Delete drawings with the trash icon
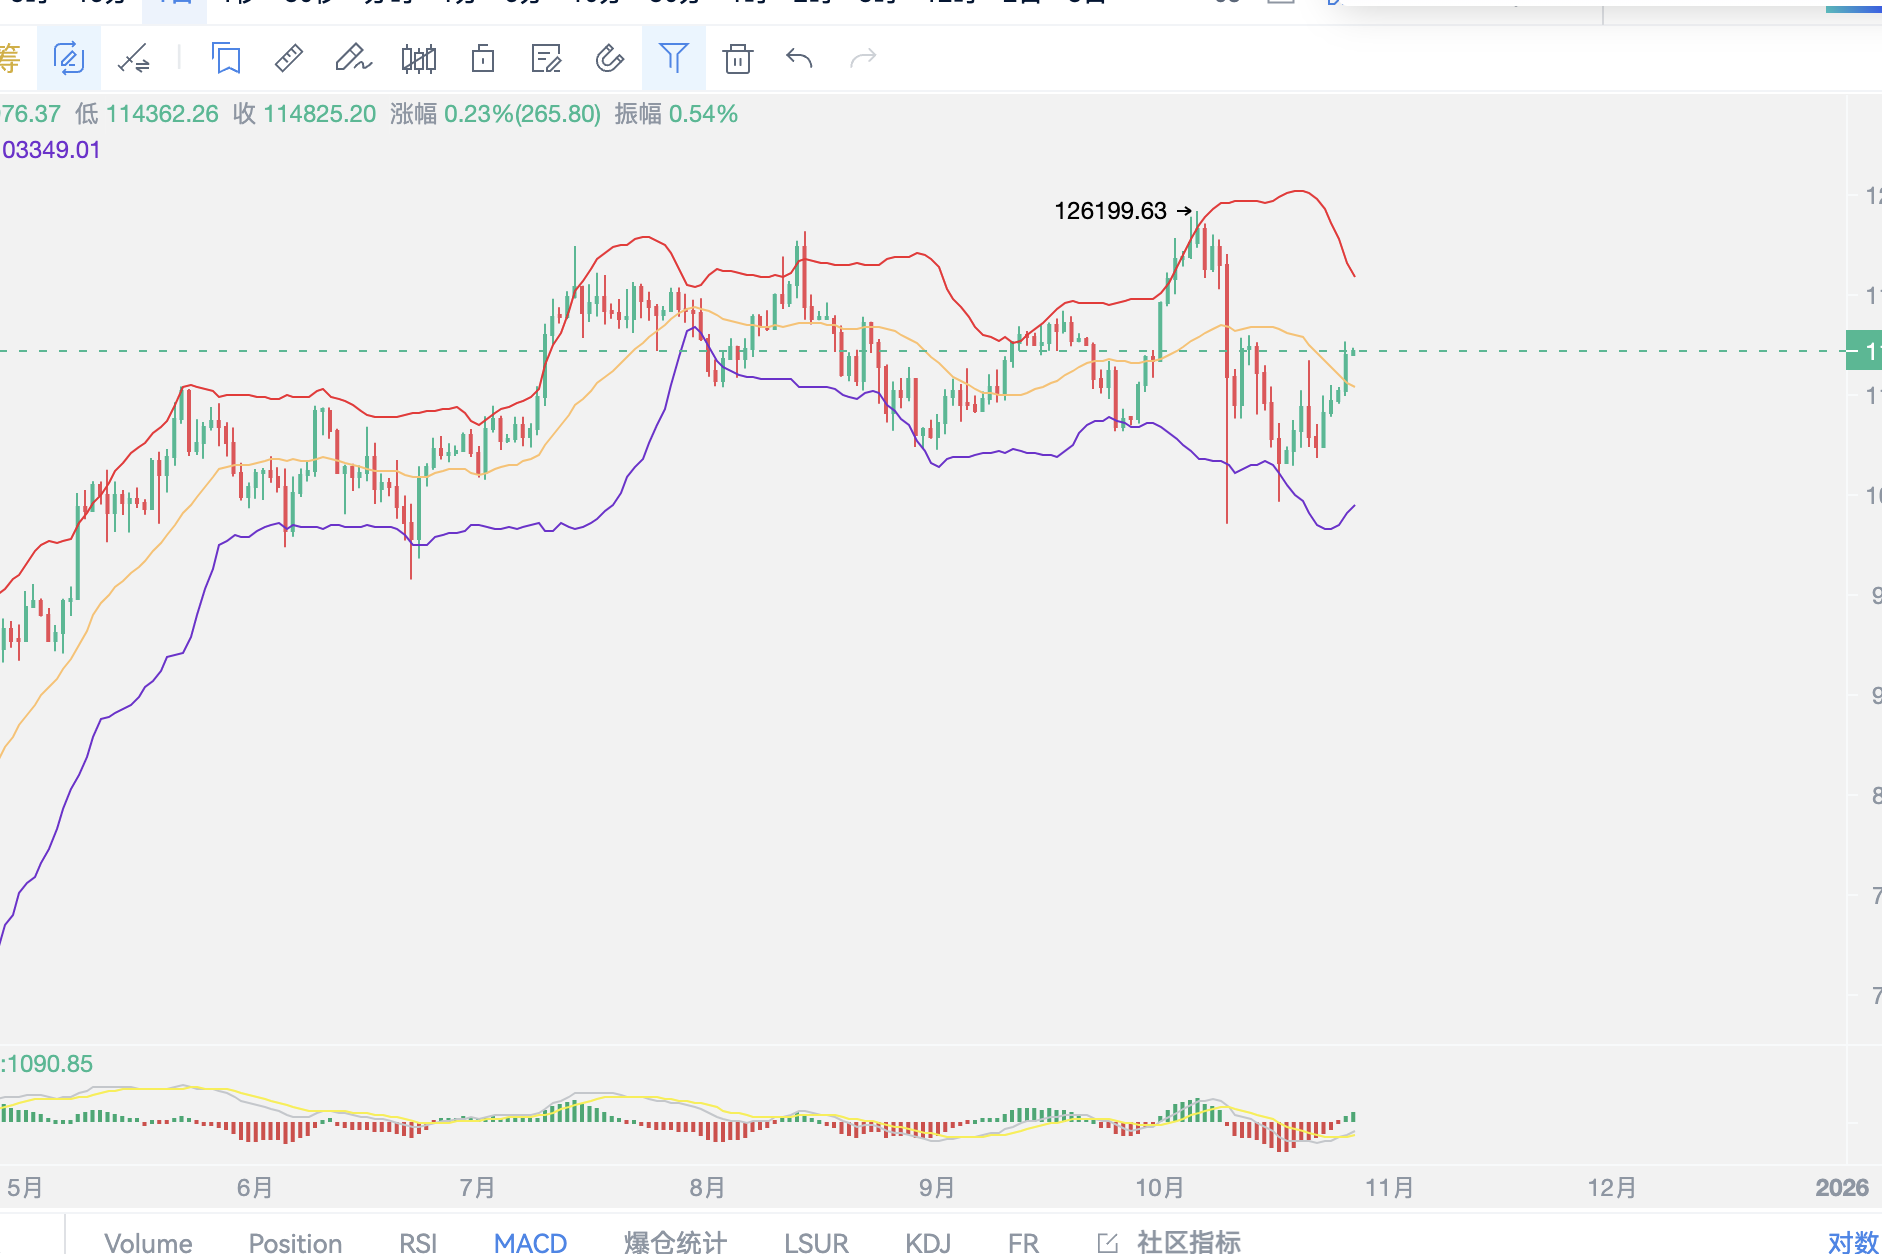This screenshot has width=1882, height=1254. click(x=738, y=59)
